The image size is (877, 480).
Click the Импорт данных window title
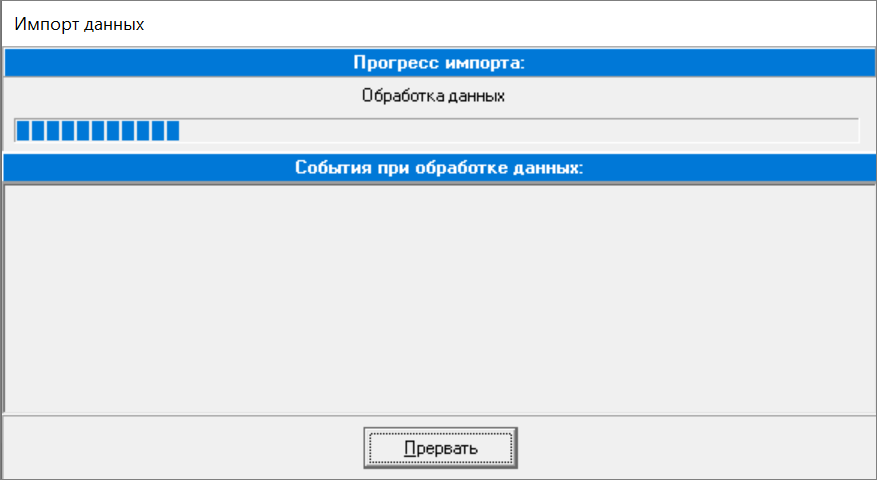pos(79,24)
